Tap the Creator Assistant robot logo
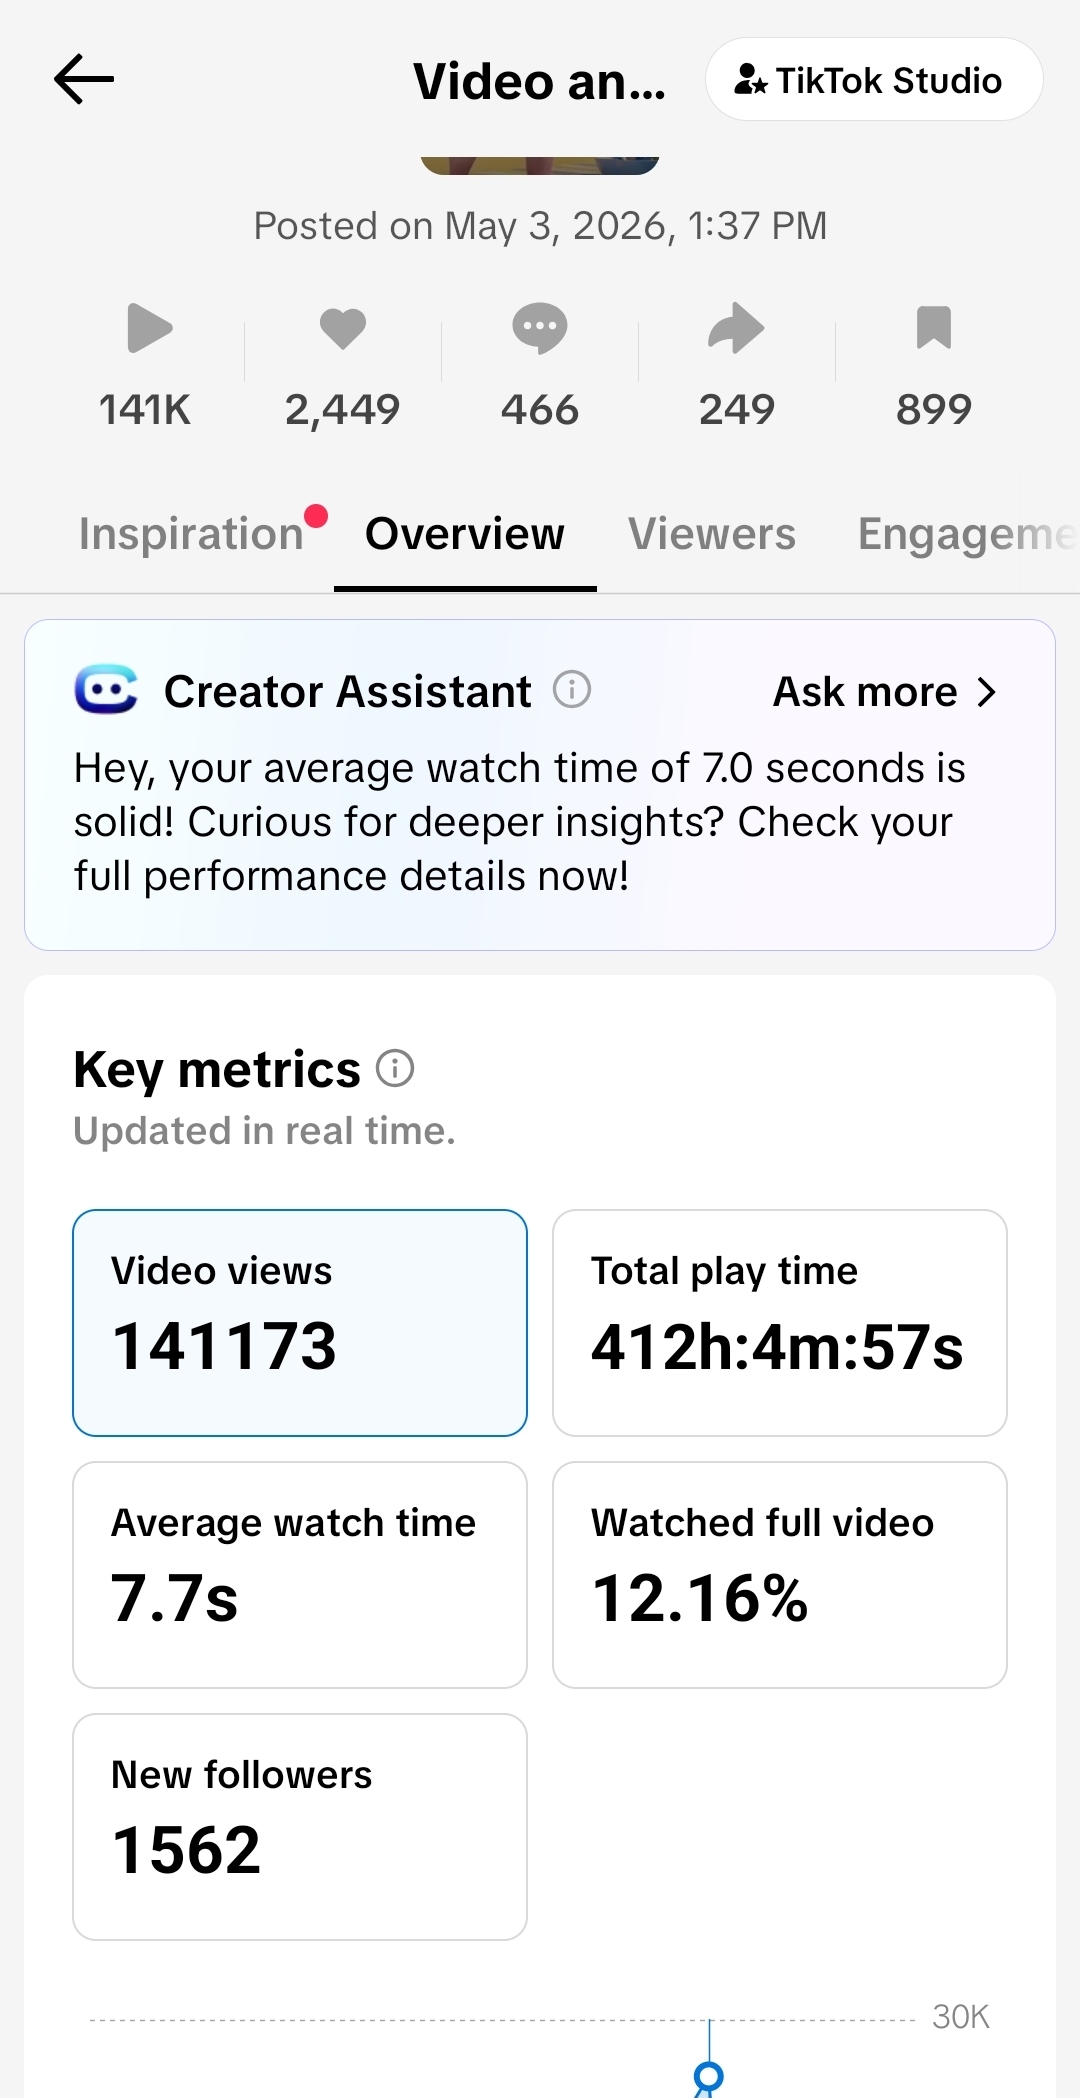1080x2098 pixels. 106,690
